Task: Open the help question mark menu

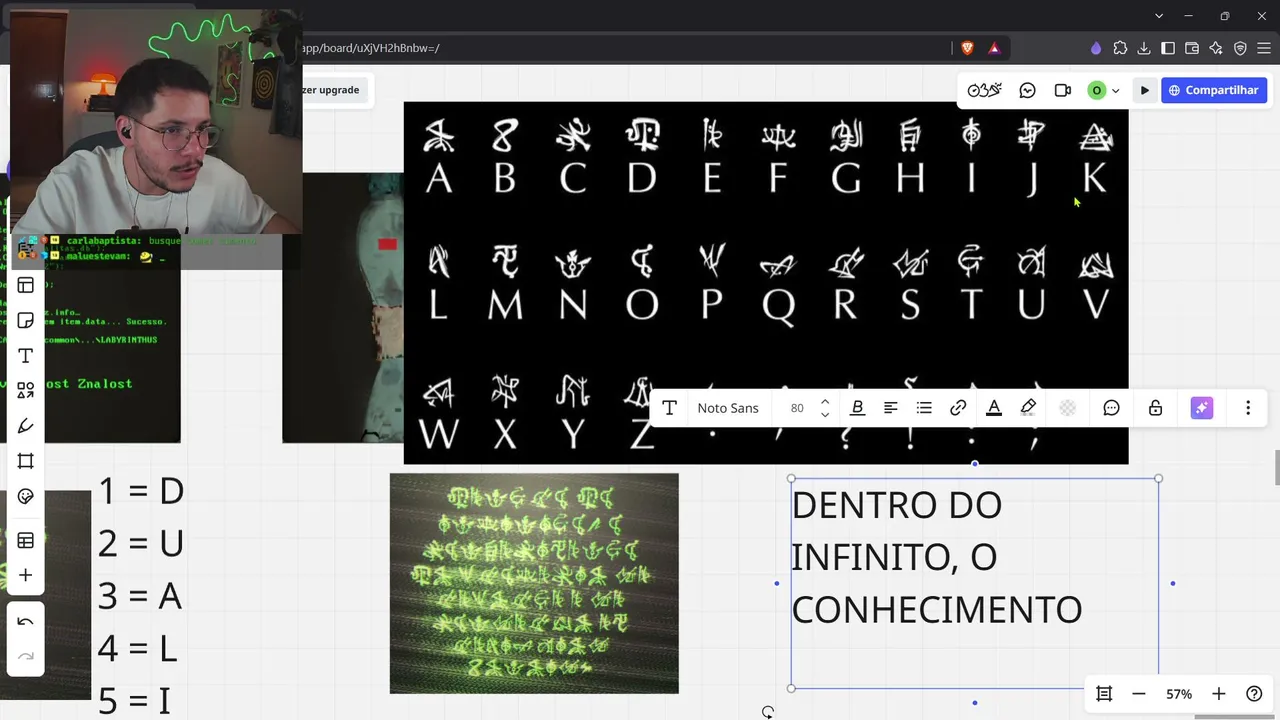Action: point(1254,694)
